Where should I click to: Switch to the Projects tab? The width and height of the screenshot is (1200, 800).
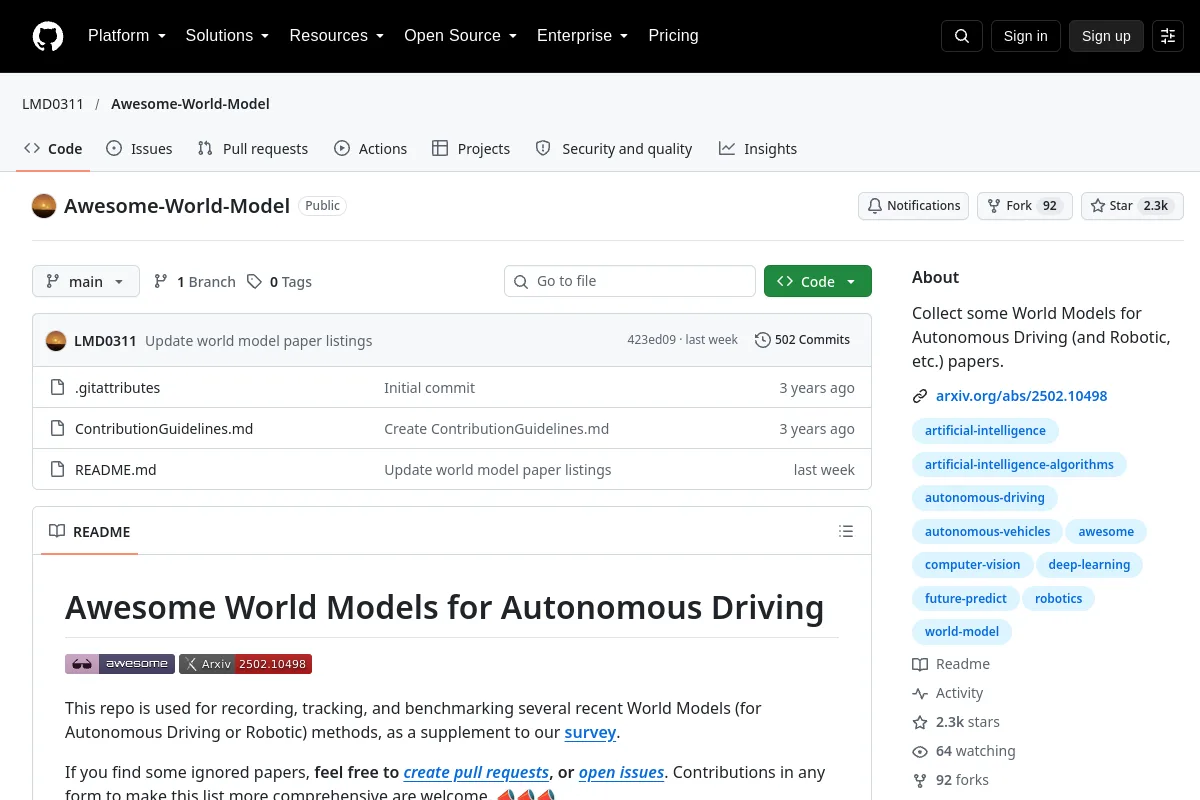tap(471, 149)
